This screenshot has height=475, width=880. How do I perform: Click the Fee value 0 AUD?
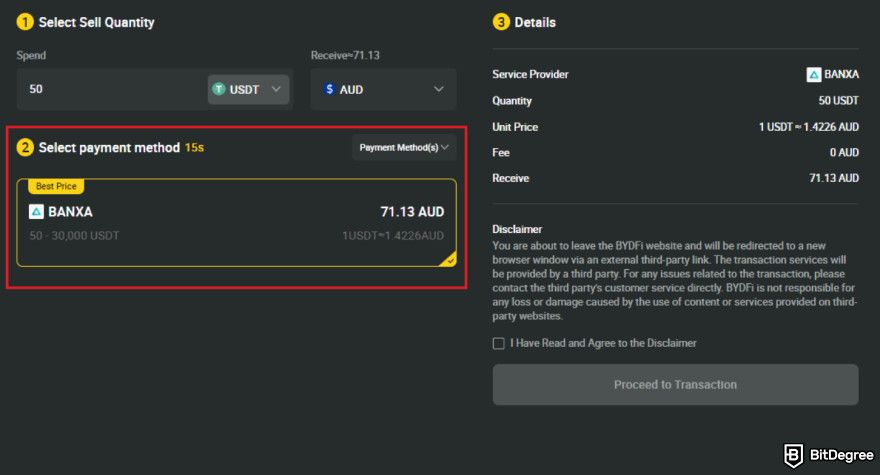pyautogui.click(x=844, y=152)
